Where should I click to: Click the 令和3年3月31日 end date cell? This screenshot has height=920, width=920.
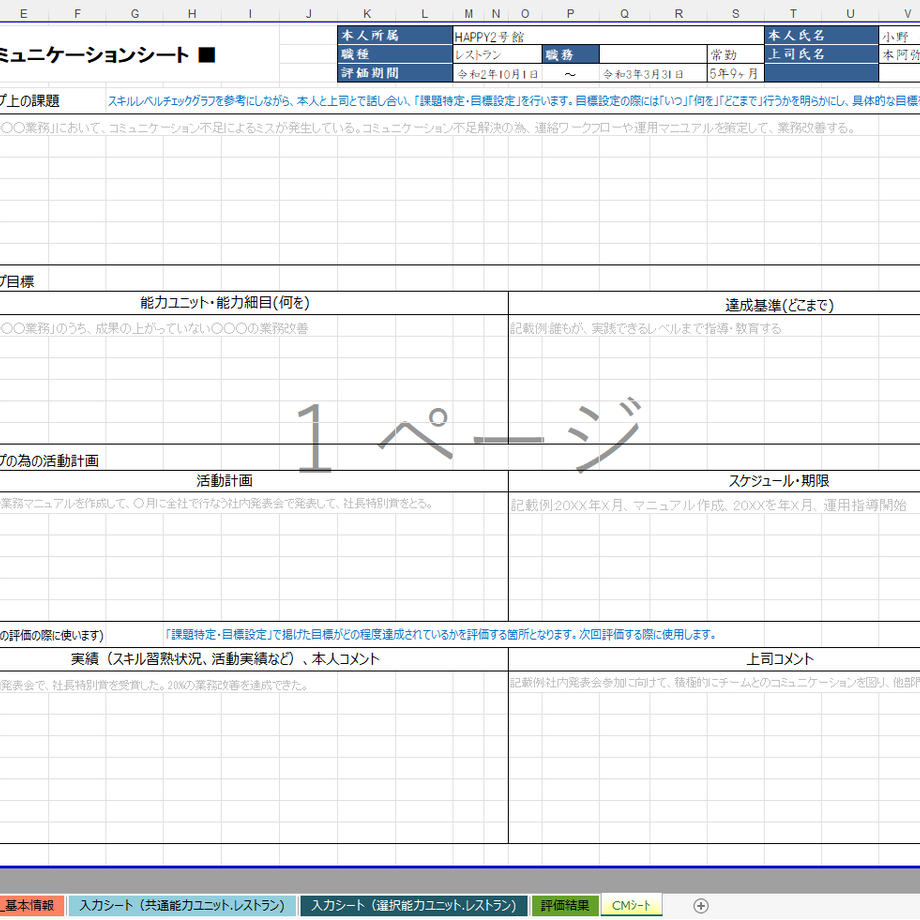(654, 73)
